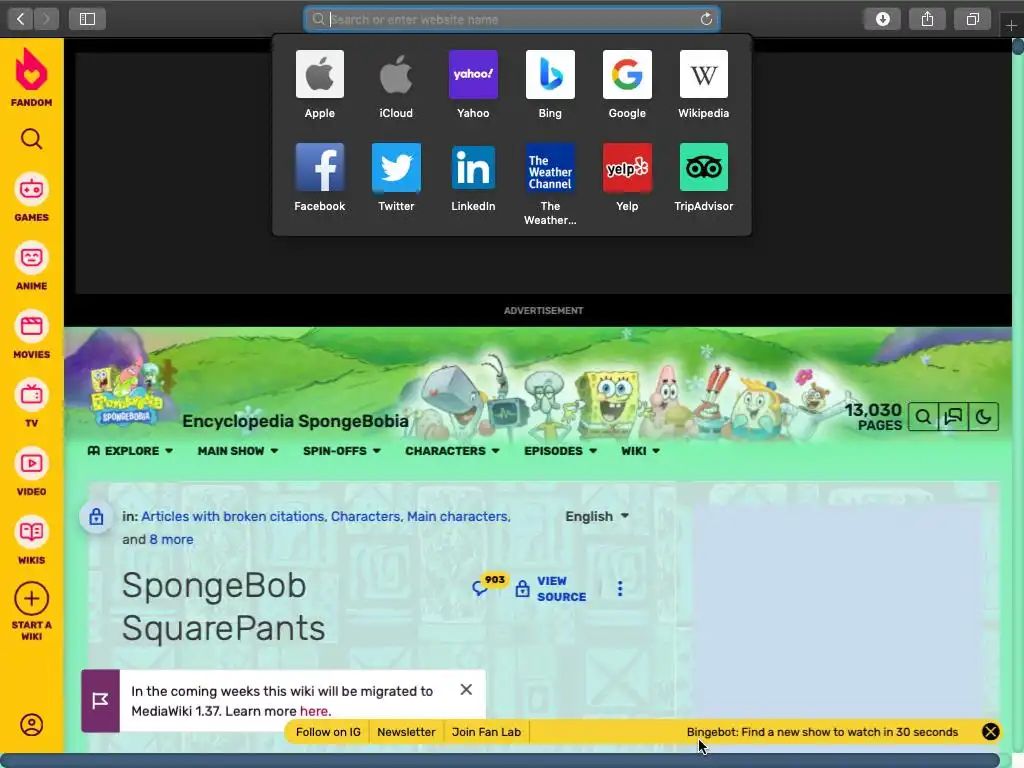The height and width of the screenshot is (768, 1024).
Task: Open the Wikipedia favorite
Action: 703,84
